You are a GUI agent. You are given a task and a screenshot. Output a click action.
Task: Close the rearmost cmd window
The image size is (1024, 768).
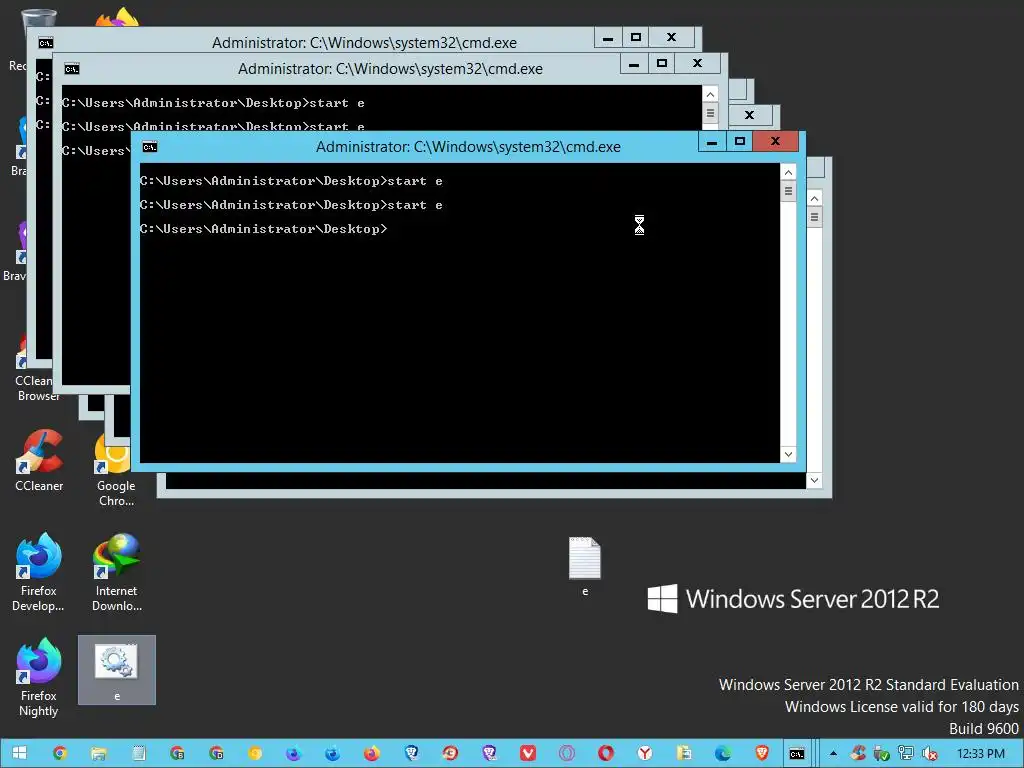(x=671, y=38)
